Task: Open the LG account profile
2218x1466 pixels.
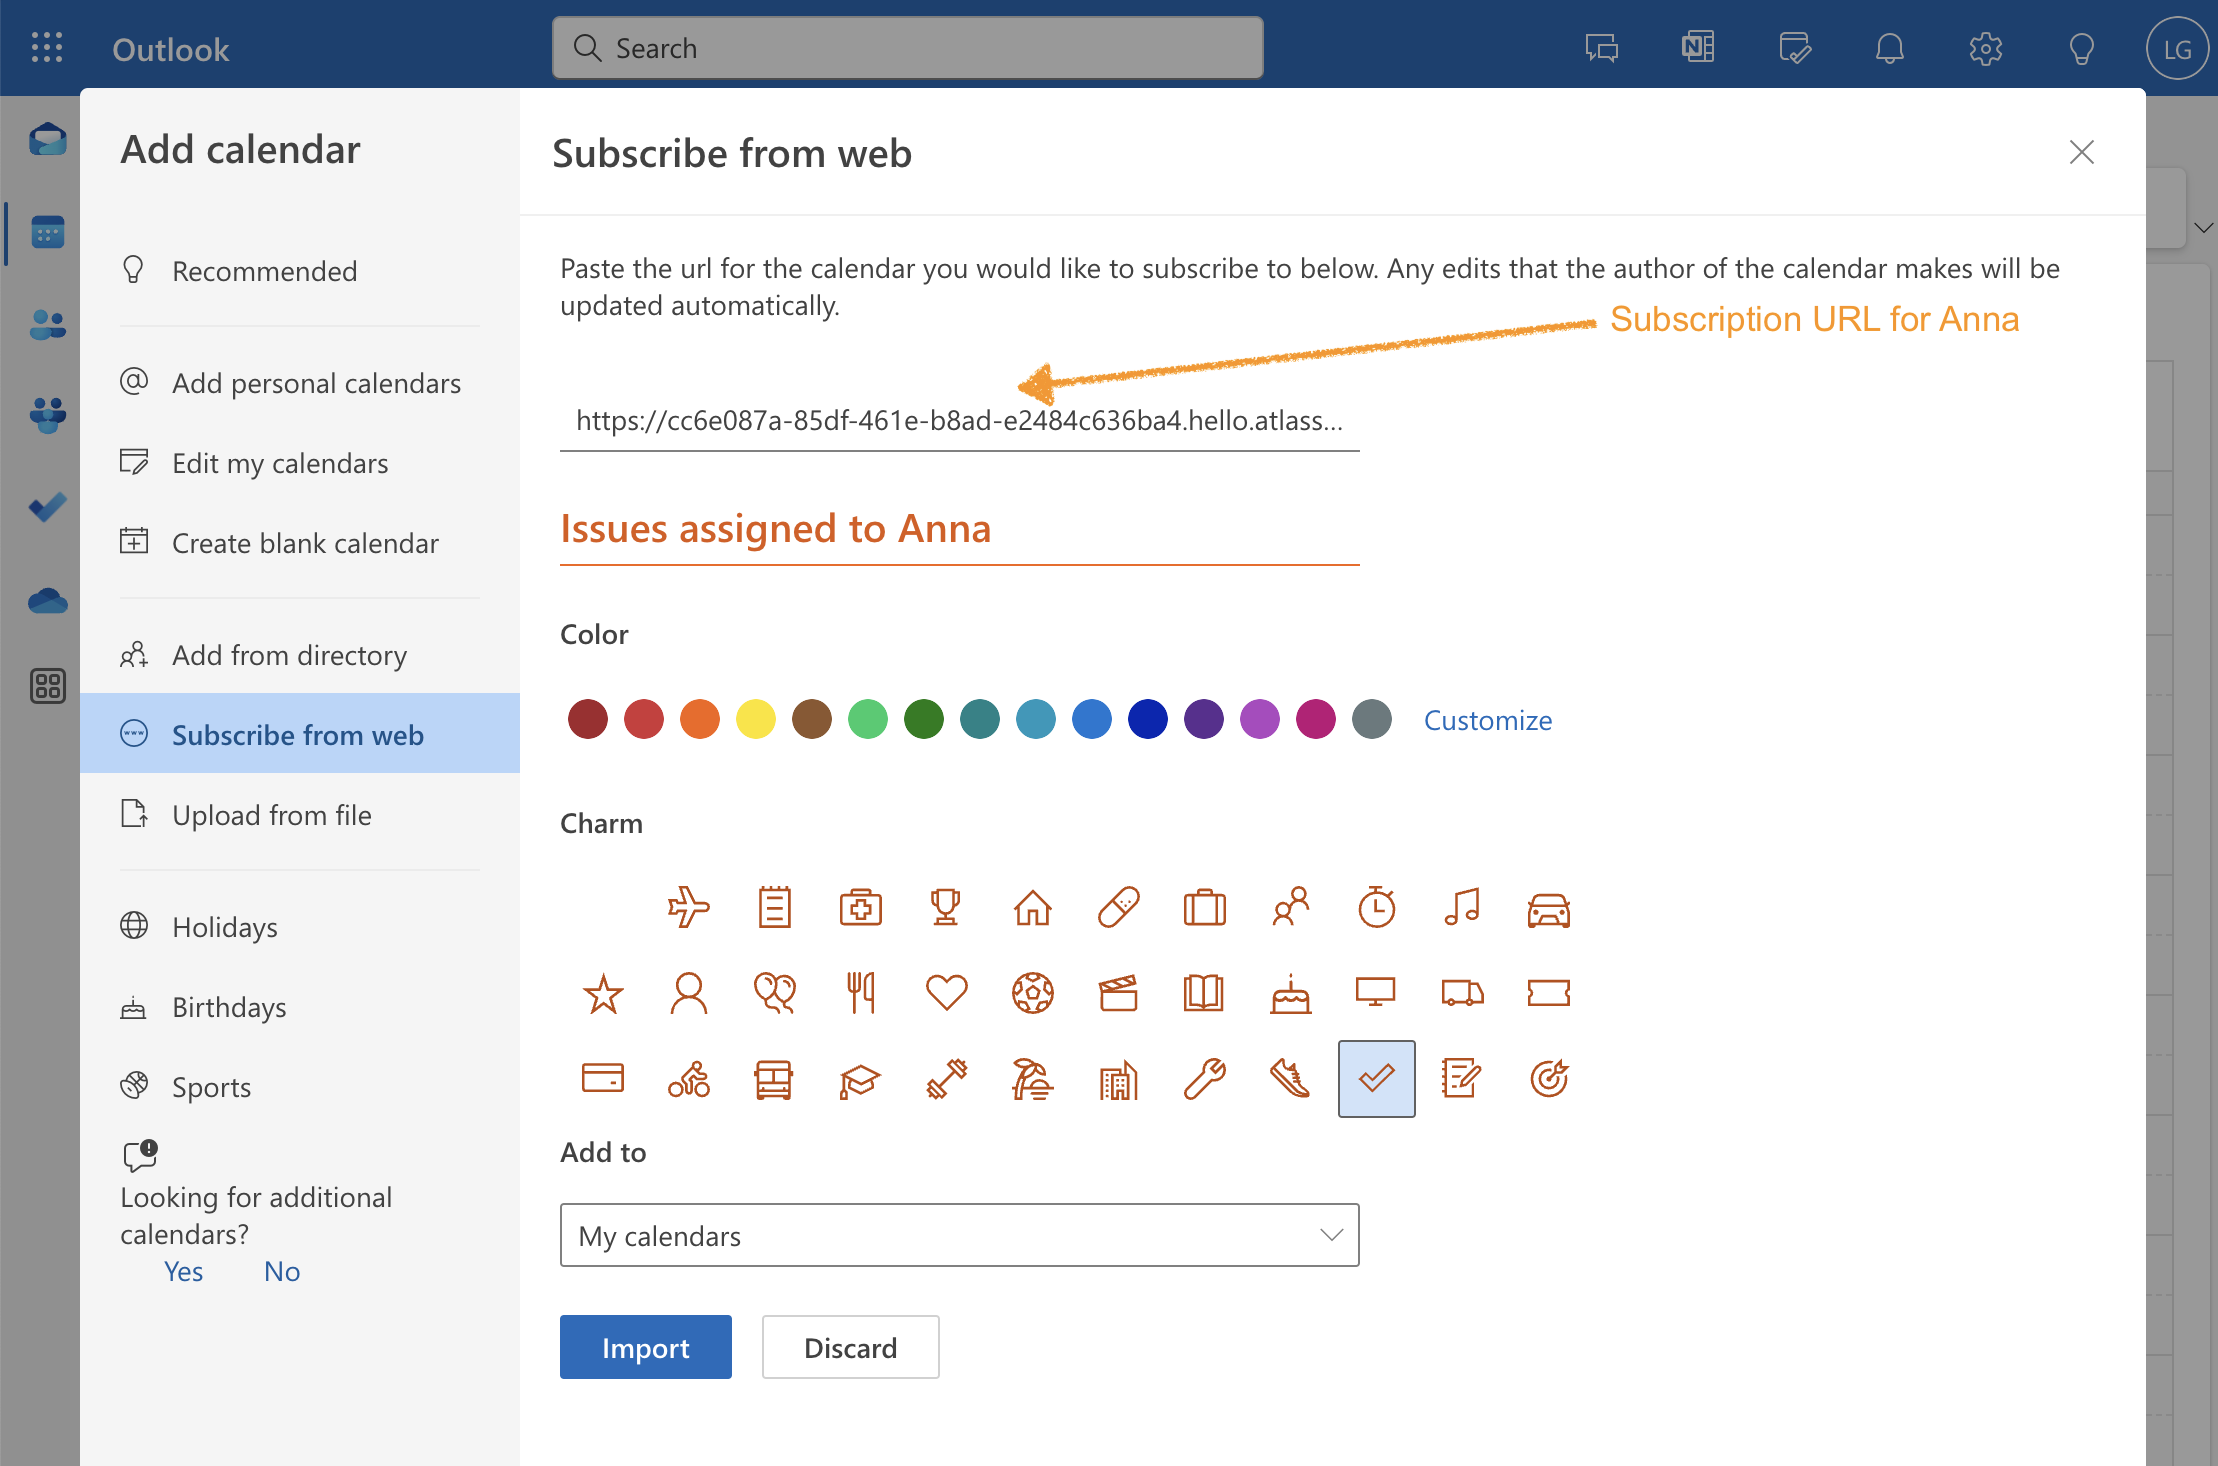Action: (x=2177, y=48)
